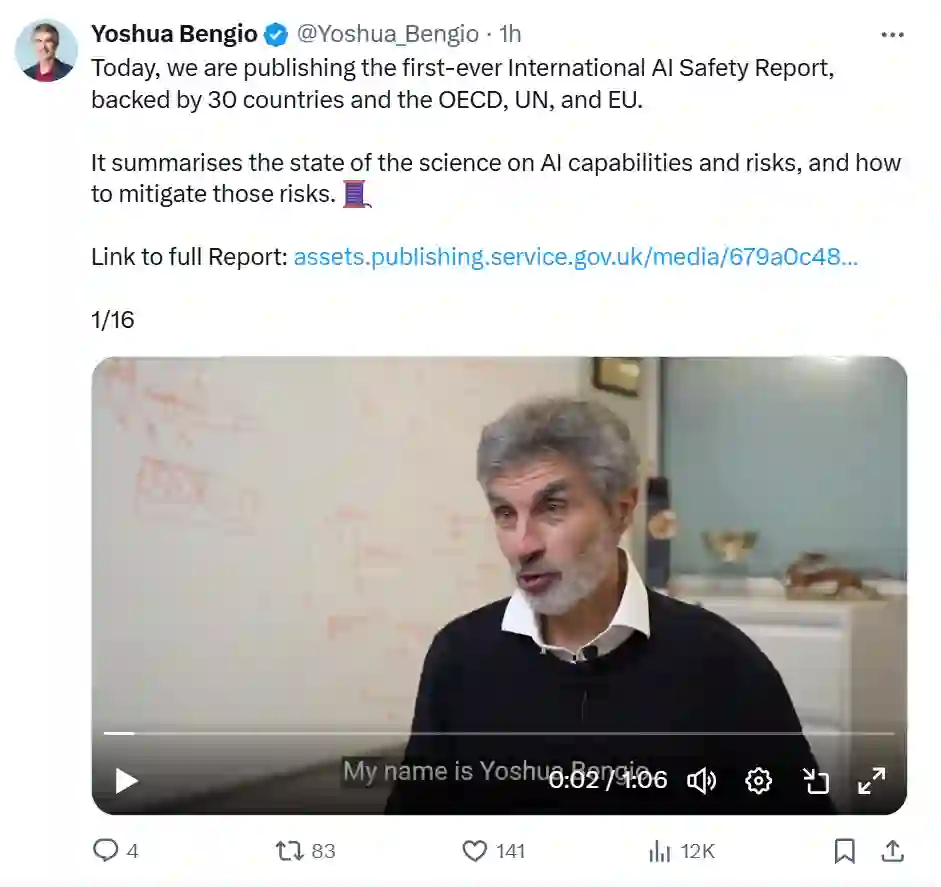The image size is (941, 887).
Task: Open the assets.publishing.service.gov.uk report link
Action: pos(575,257)
